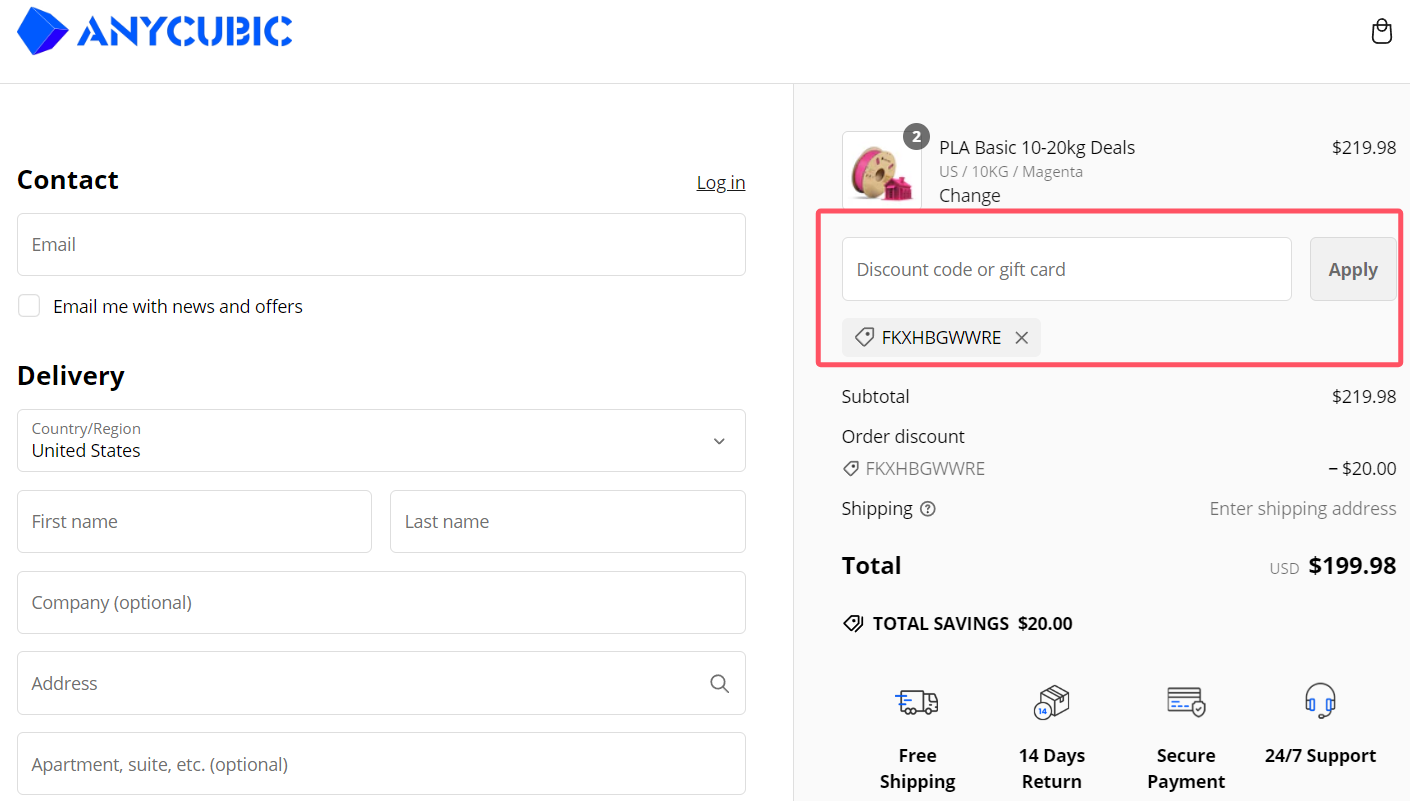Click the Enter shipping address text
Viewport: 1410px width, 801px height.
click(1303, 509)
